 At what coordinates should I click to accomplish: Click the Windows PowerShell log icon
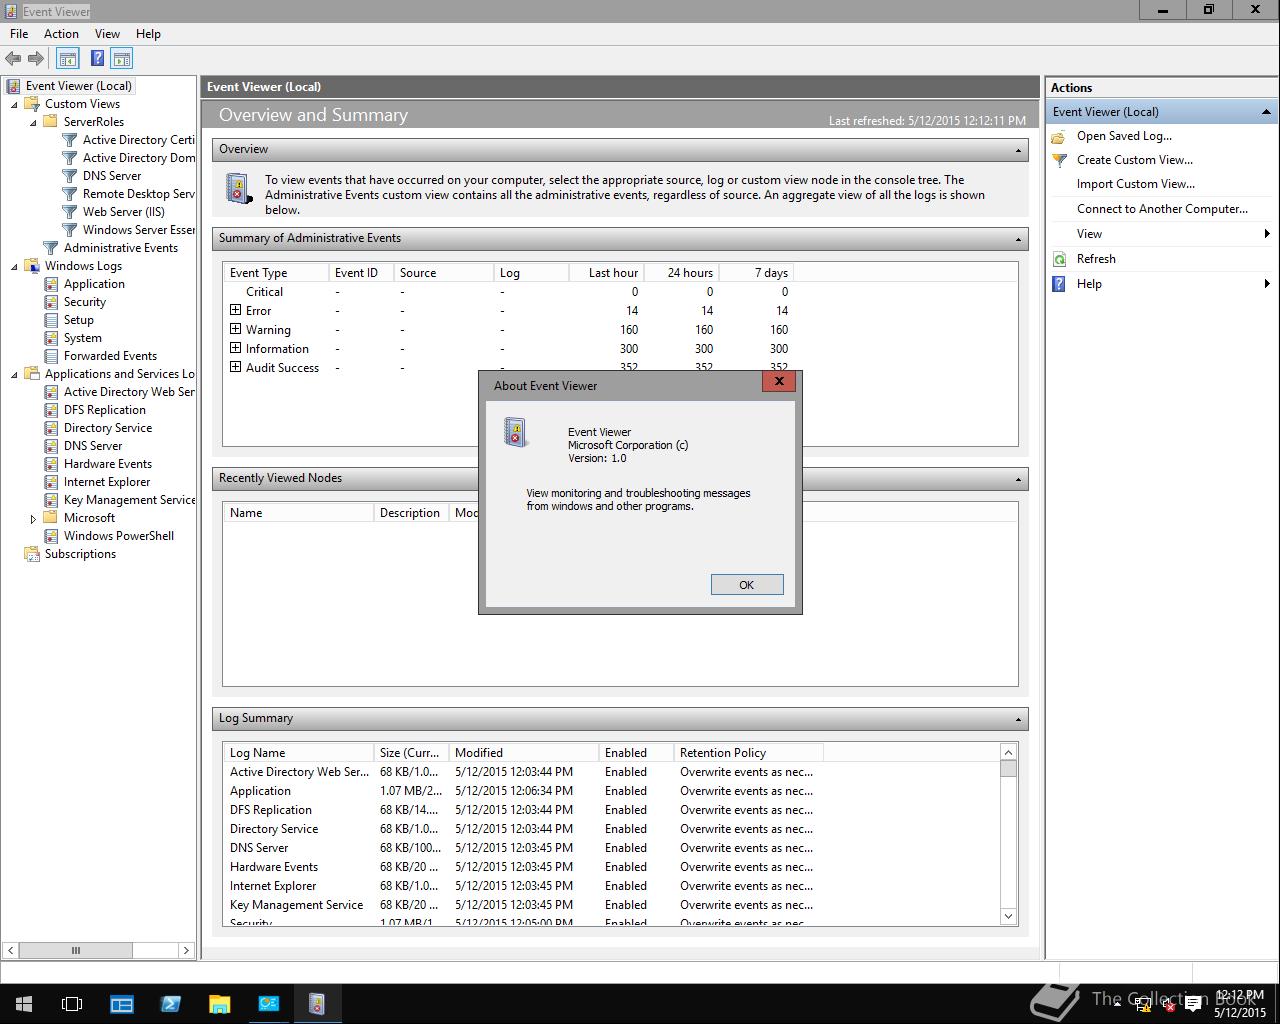[51, 536]
